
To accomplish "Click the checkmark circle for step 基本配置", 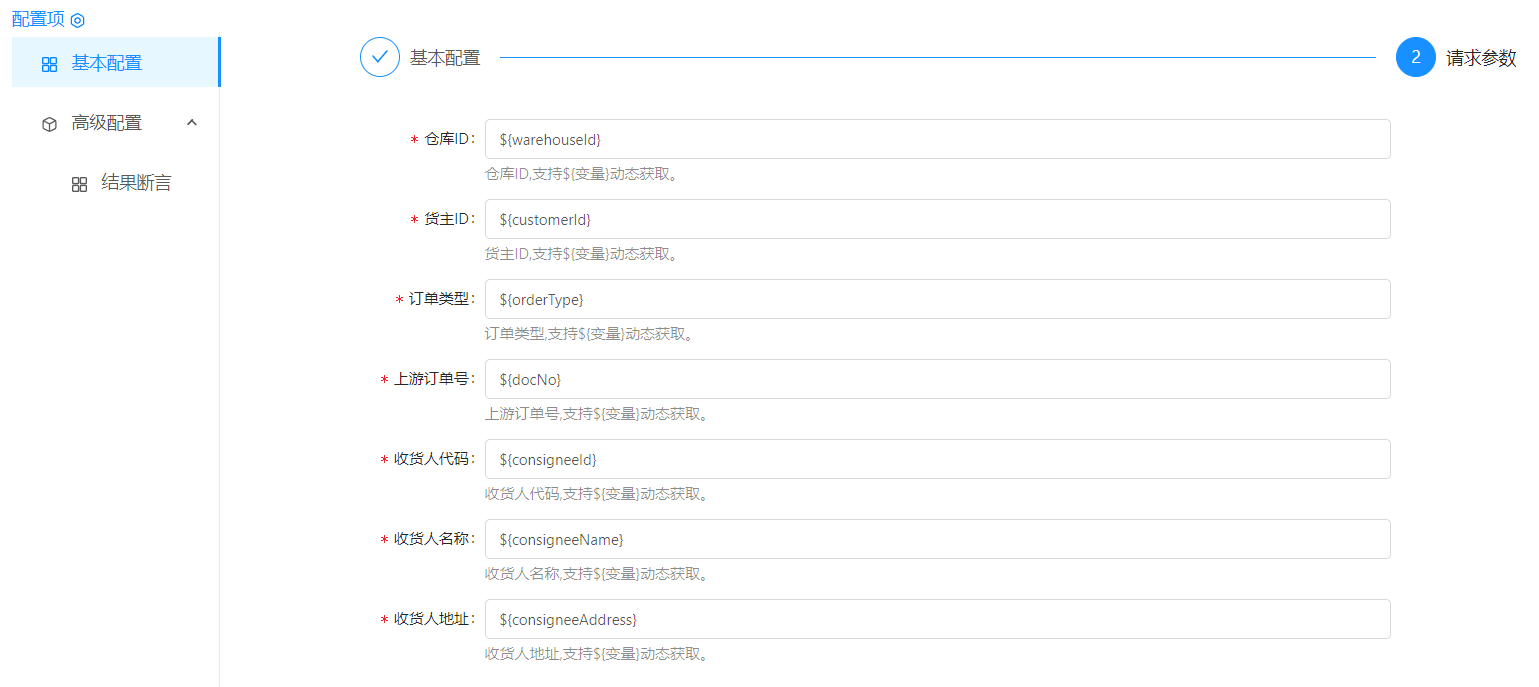I will [379, 57].
